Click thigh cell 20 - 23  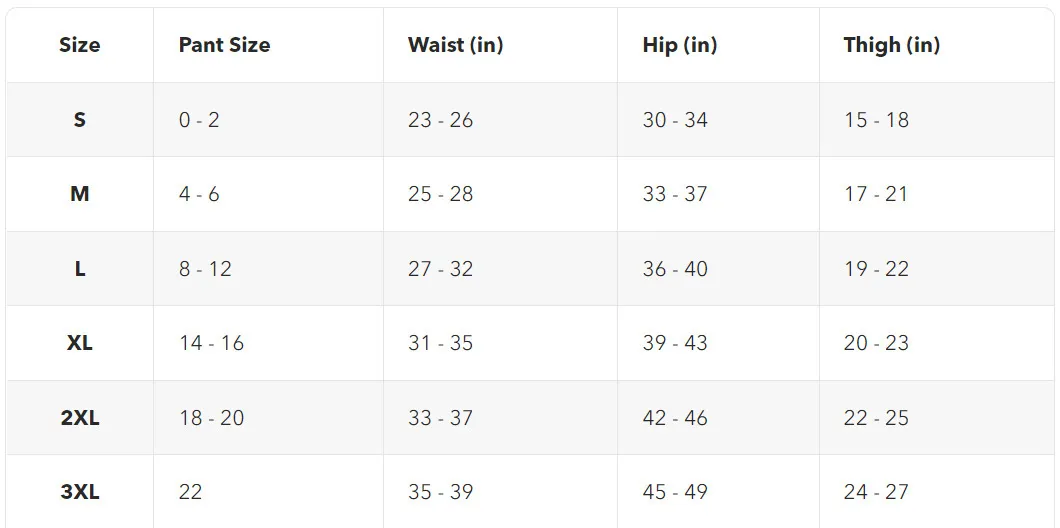(x=876, y=343)
